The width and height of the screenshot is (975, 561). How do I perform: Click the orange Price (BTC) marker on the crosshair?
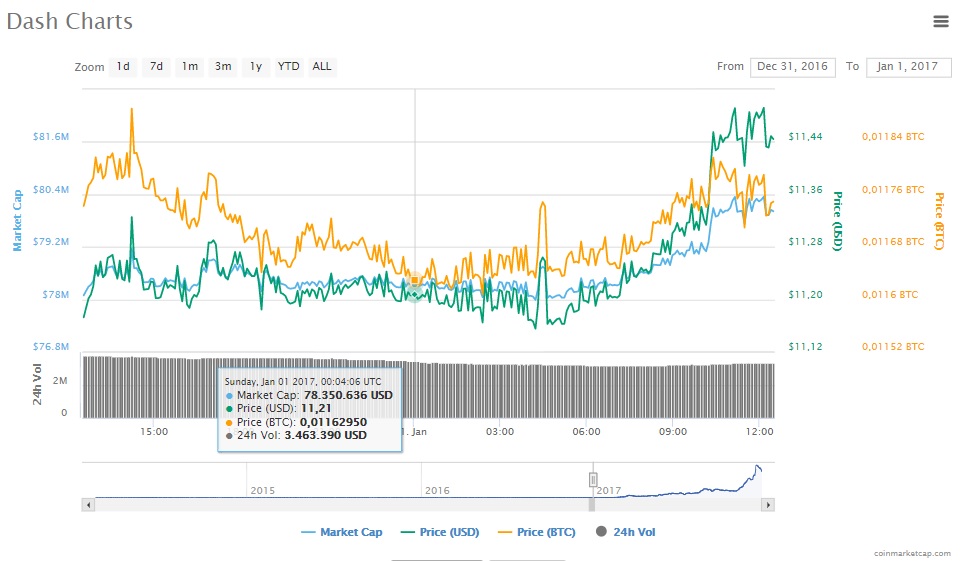point(415,280)
